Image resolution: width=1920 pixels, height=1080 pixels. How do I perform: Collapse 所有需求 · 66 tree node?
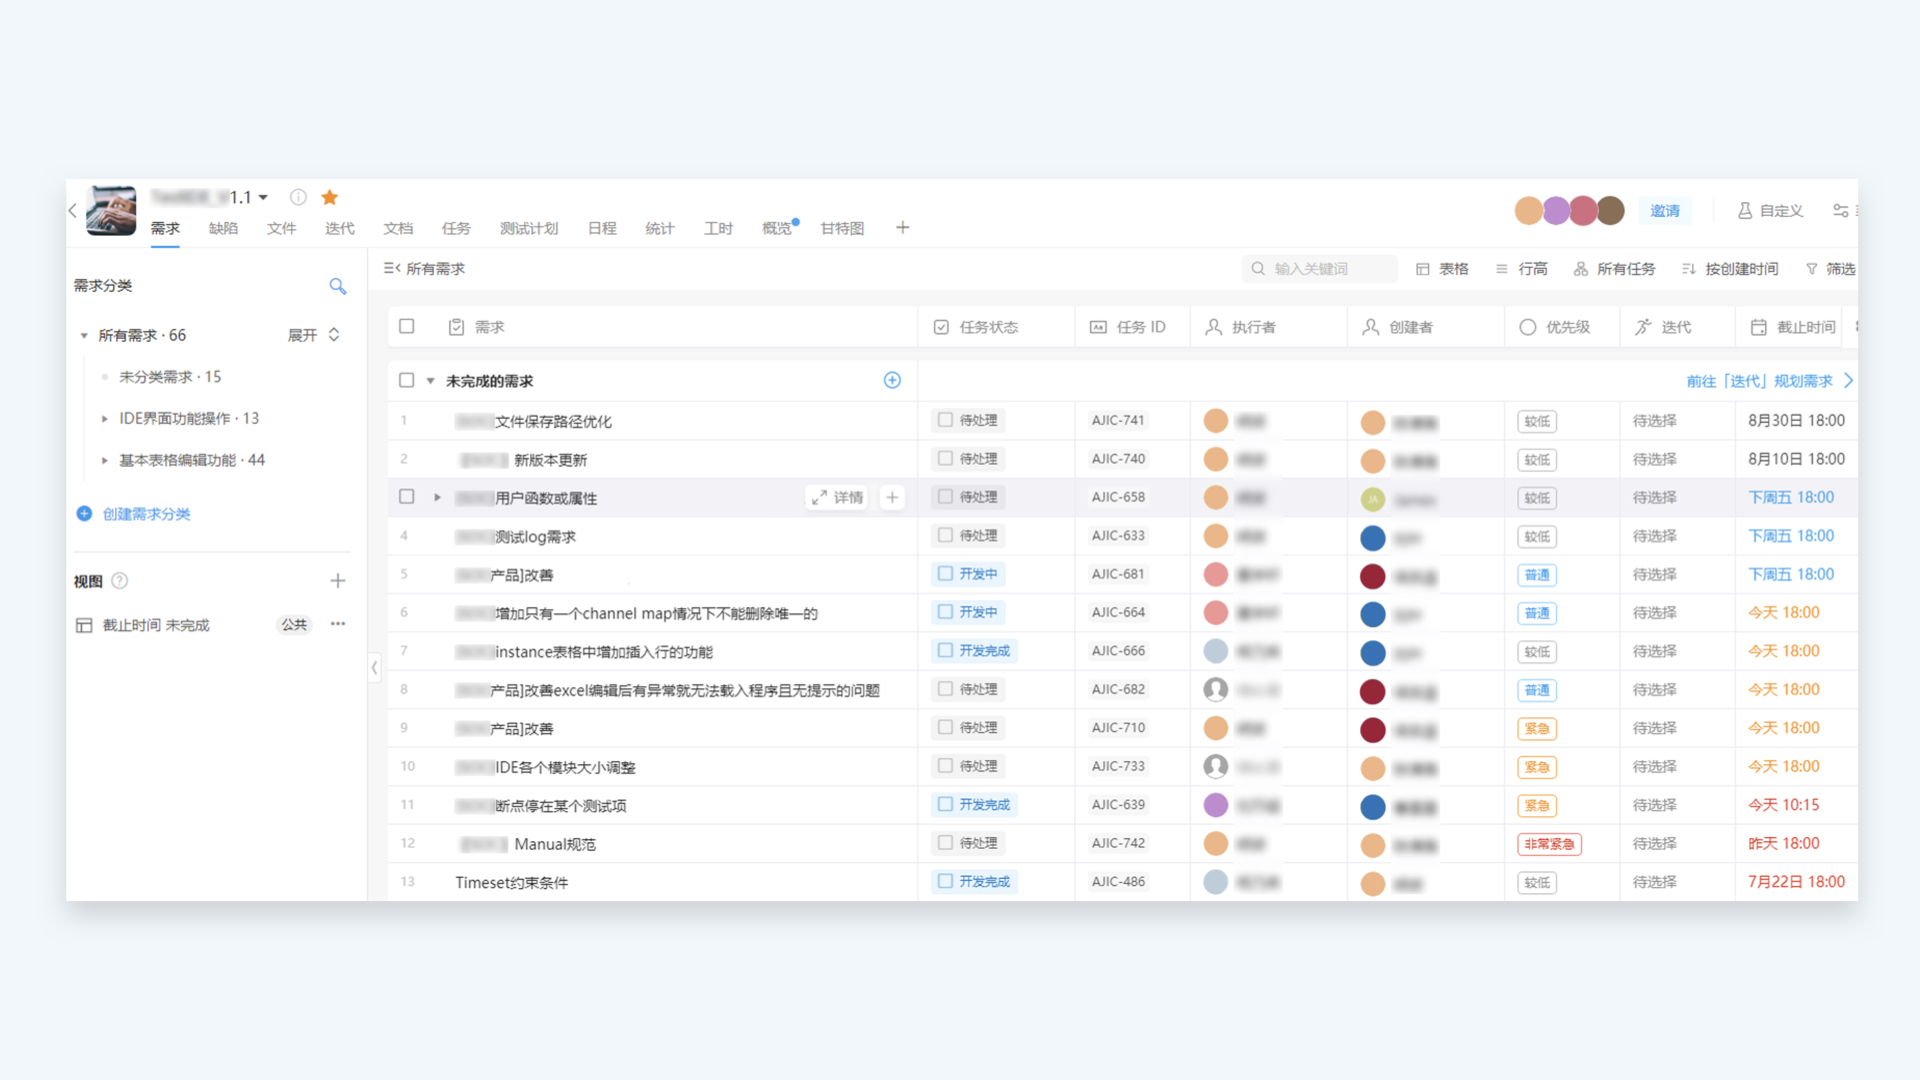coord(84,336)
